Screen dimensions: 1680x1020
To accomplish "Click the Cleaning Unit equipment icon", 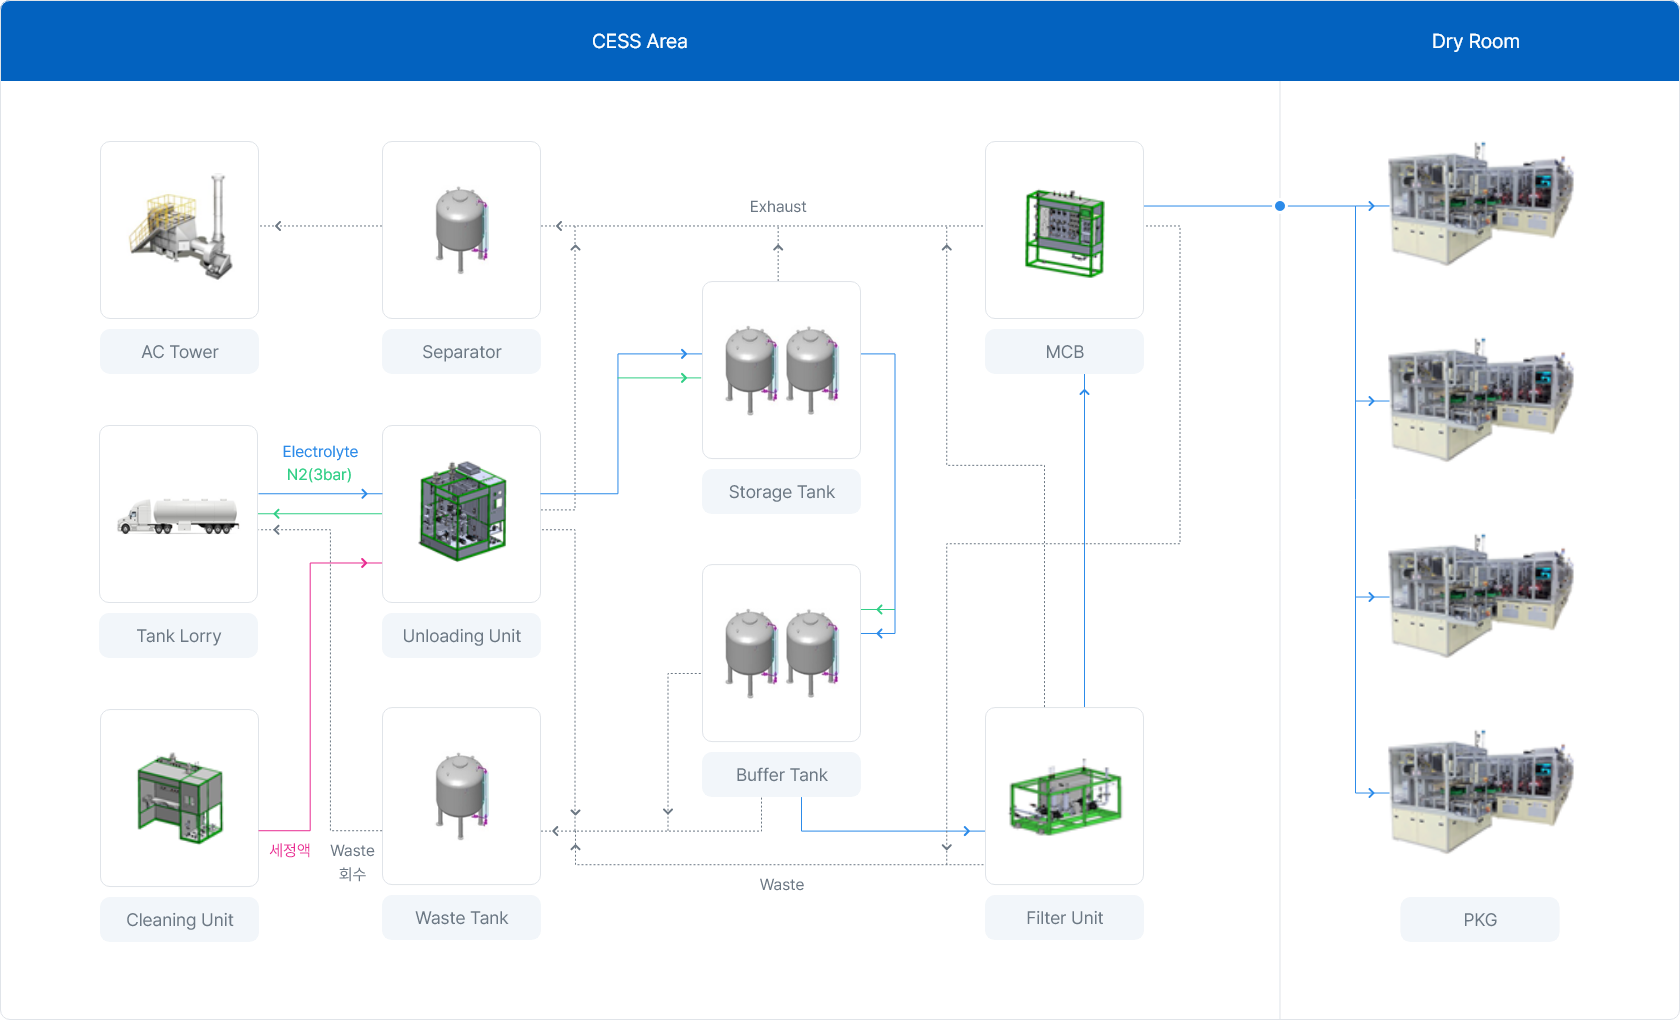I will pyautogui.click(x=179, y=798).
